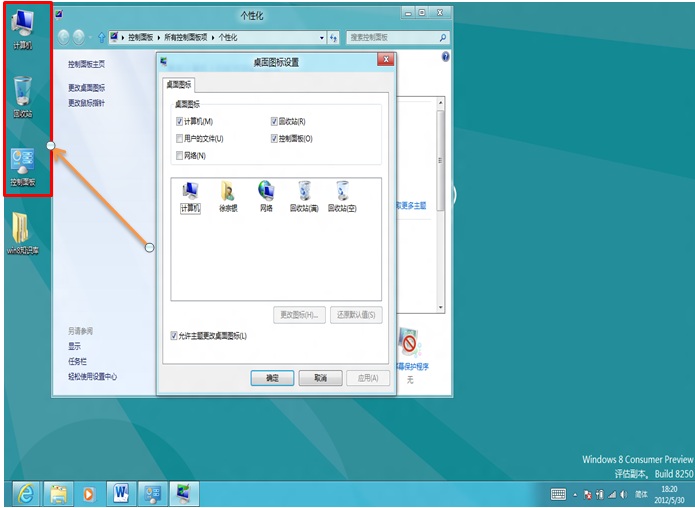
Task: Switch to Word on the taskbar
Action: (121, 493)
